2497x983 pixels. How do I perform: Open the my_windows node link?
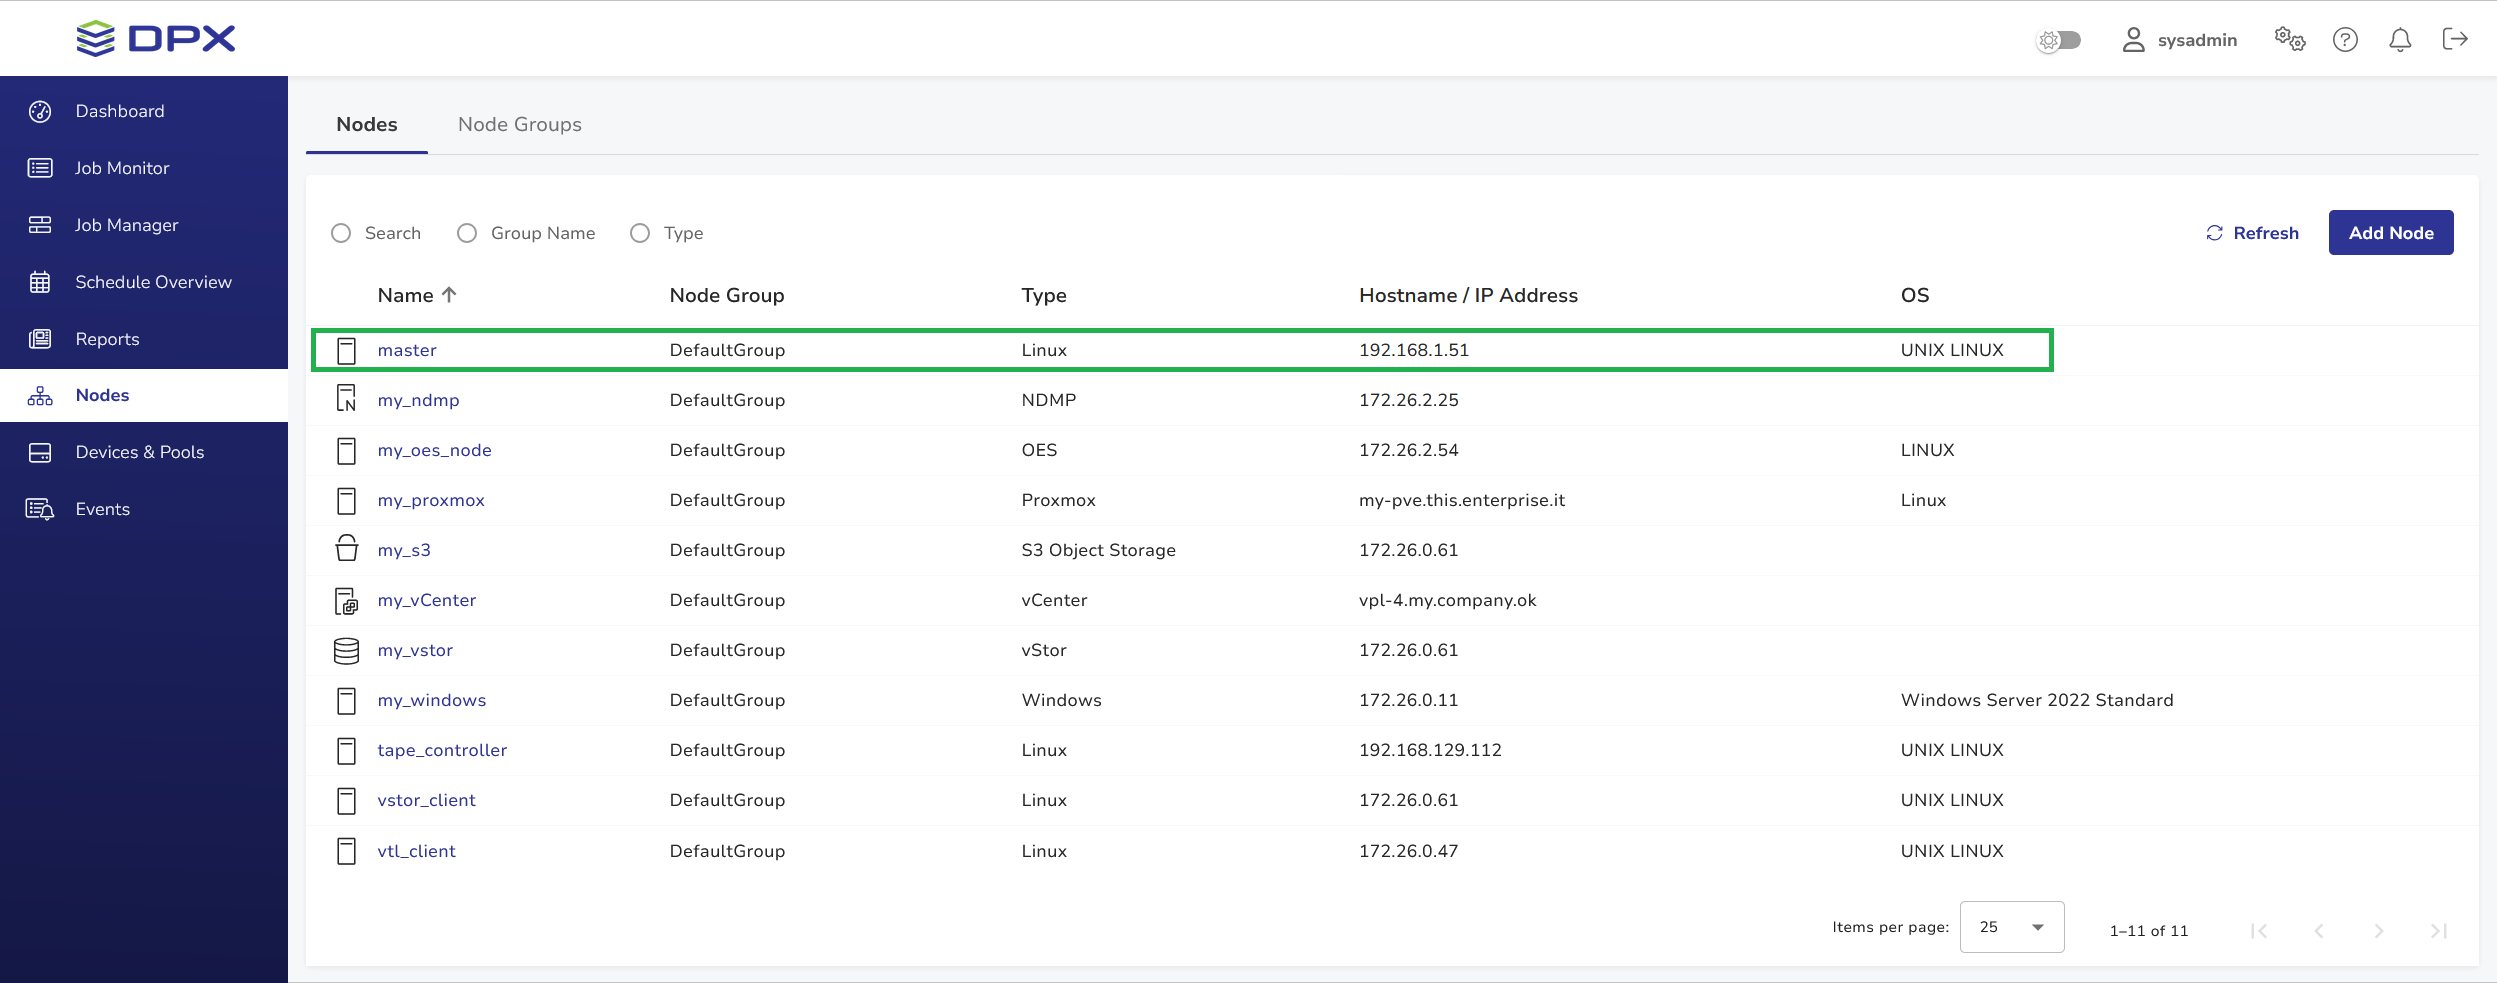(x=432, y=700)
